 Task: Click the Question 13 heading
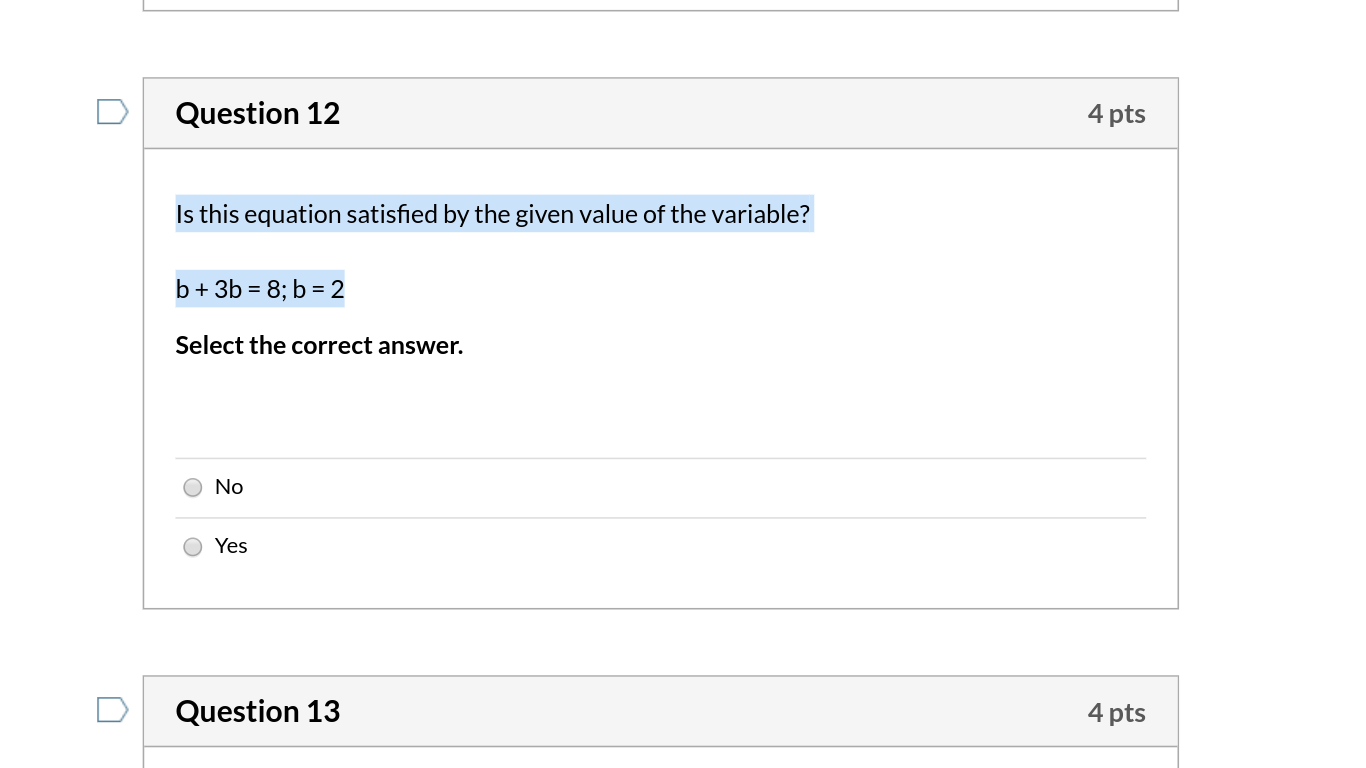(258, 712)
